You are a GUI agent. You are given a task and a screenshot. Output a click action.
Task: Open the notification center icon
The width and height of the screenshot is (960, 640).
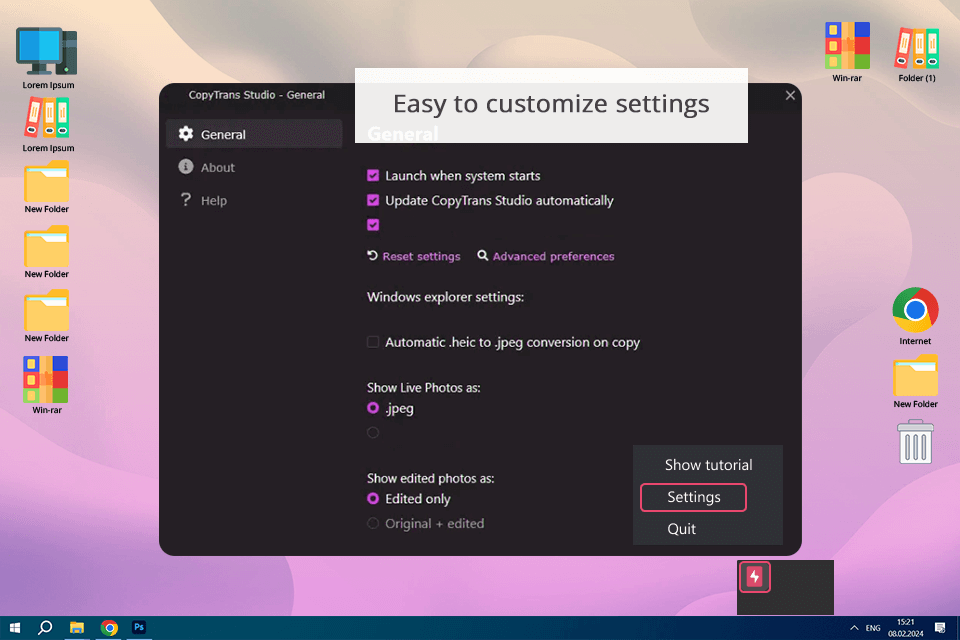[940, 628]
